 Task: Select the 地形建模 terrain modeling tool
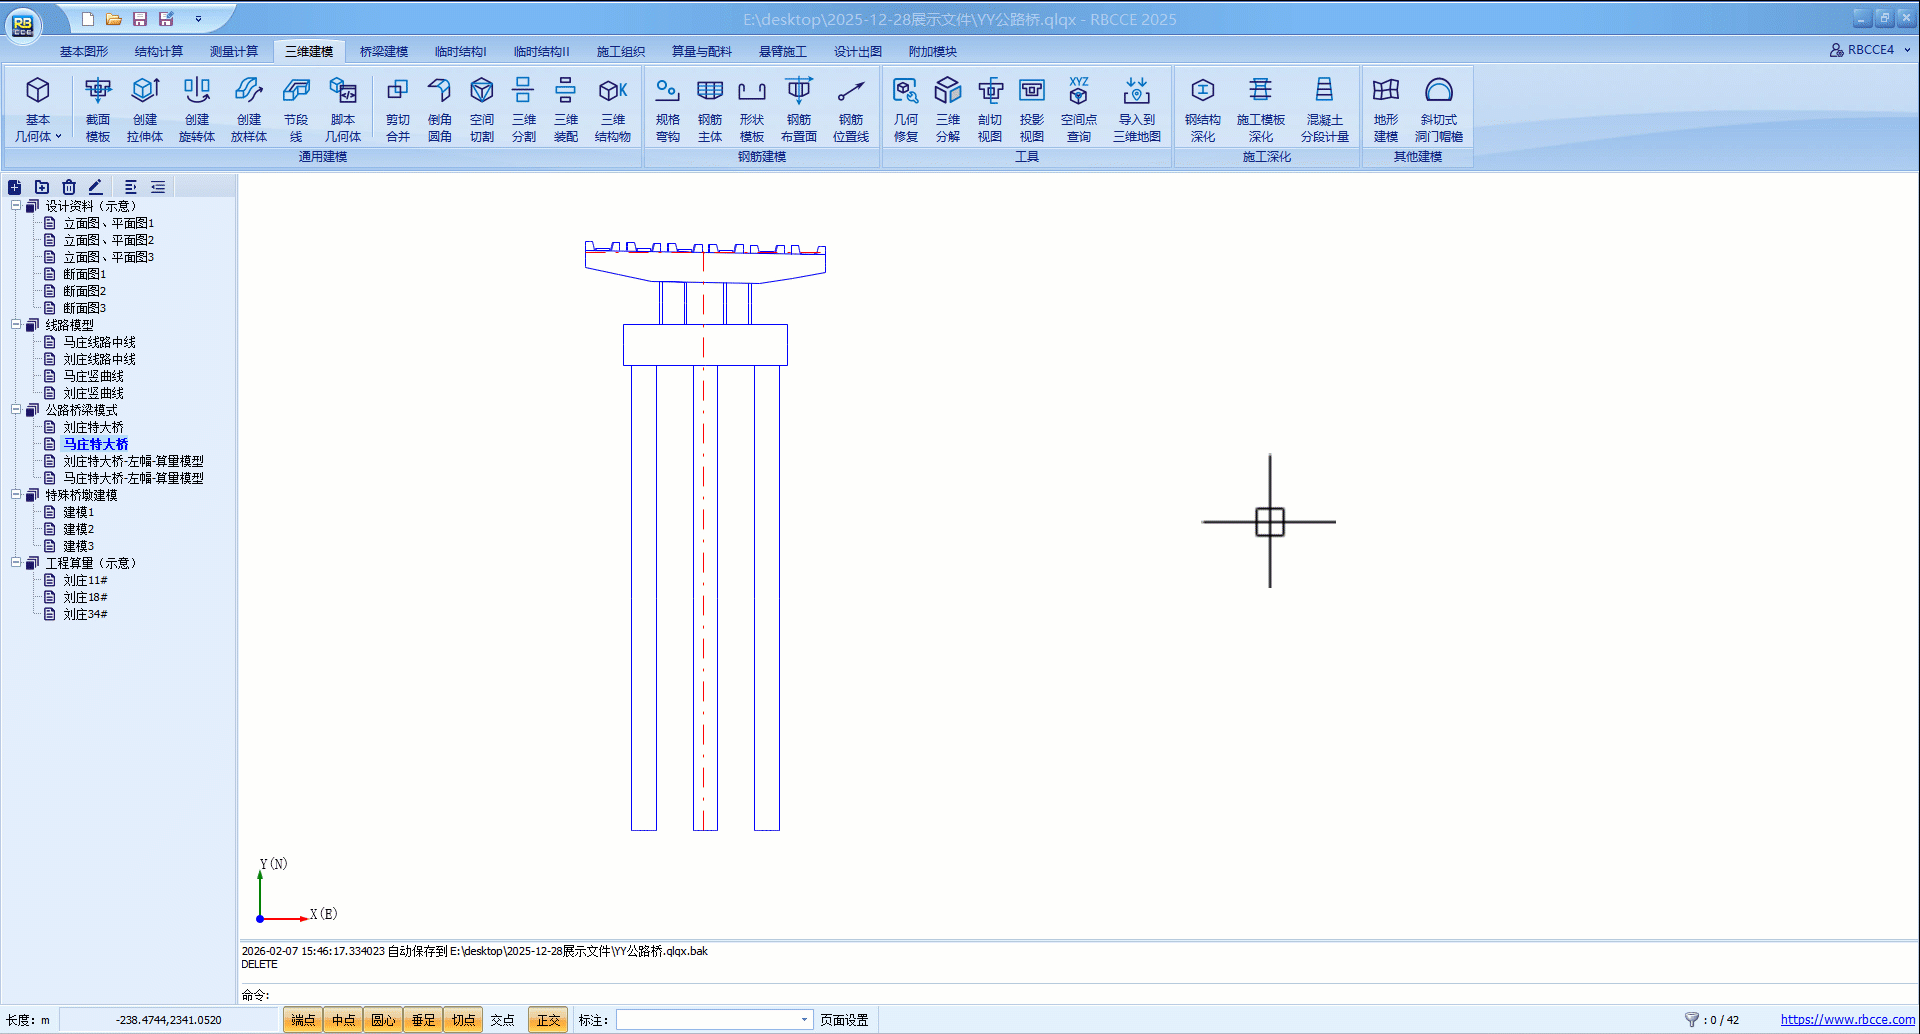click(x=1385, y=108)
